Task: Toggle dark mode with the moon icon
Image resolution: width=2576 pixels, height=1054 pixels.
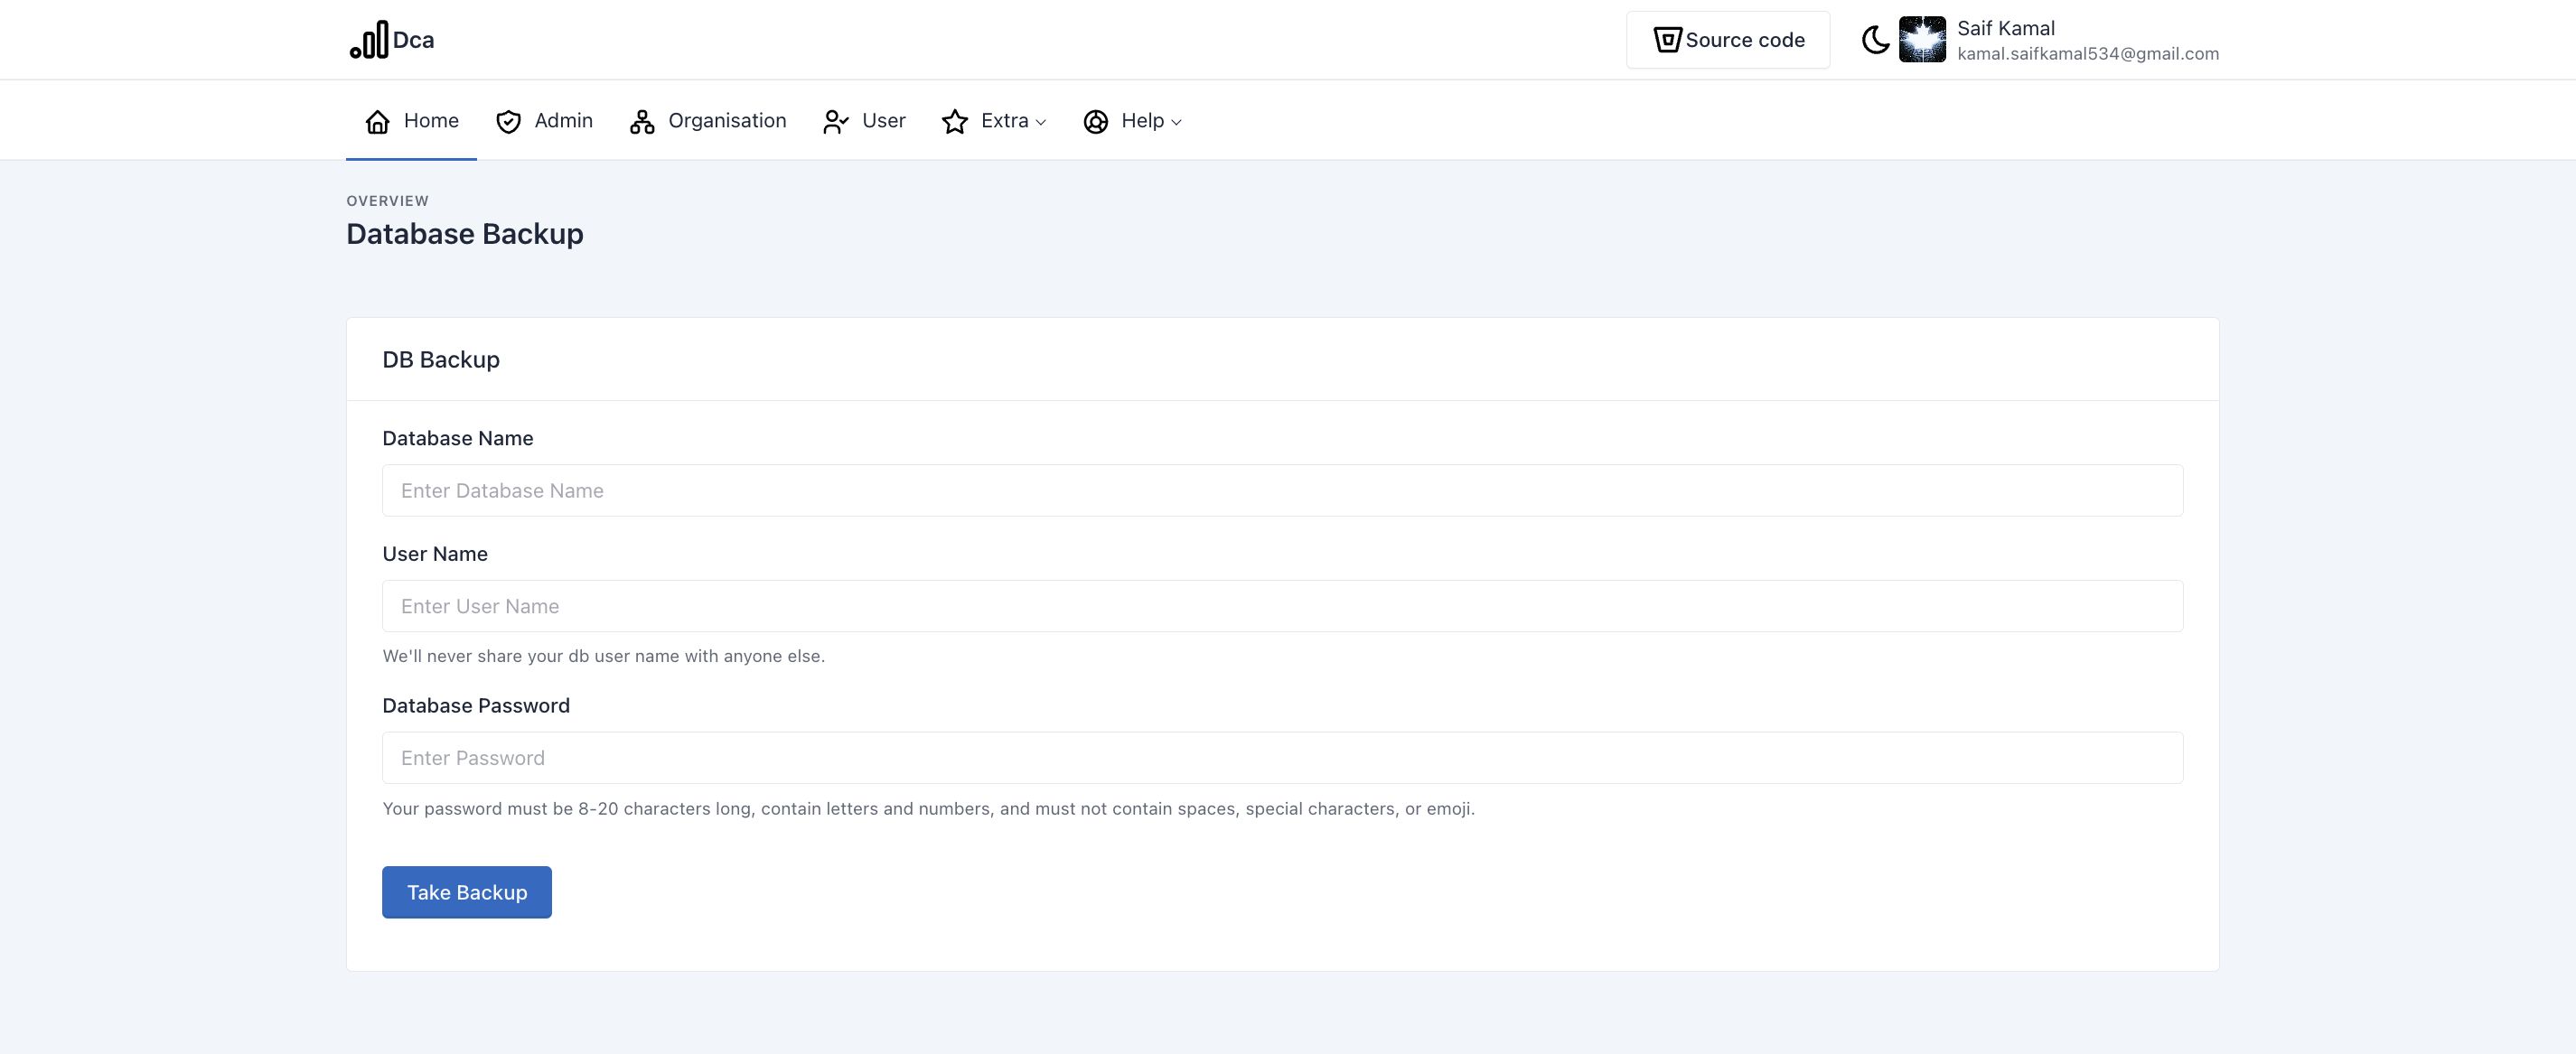Action: point(1875,40)
